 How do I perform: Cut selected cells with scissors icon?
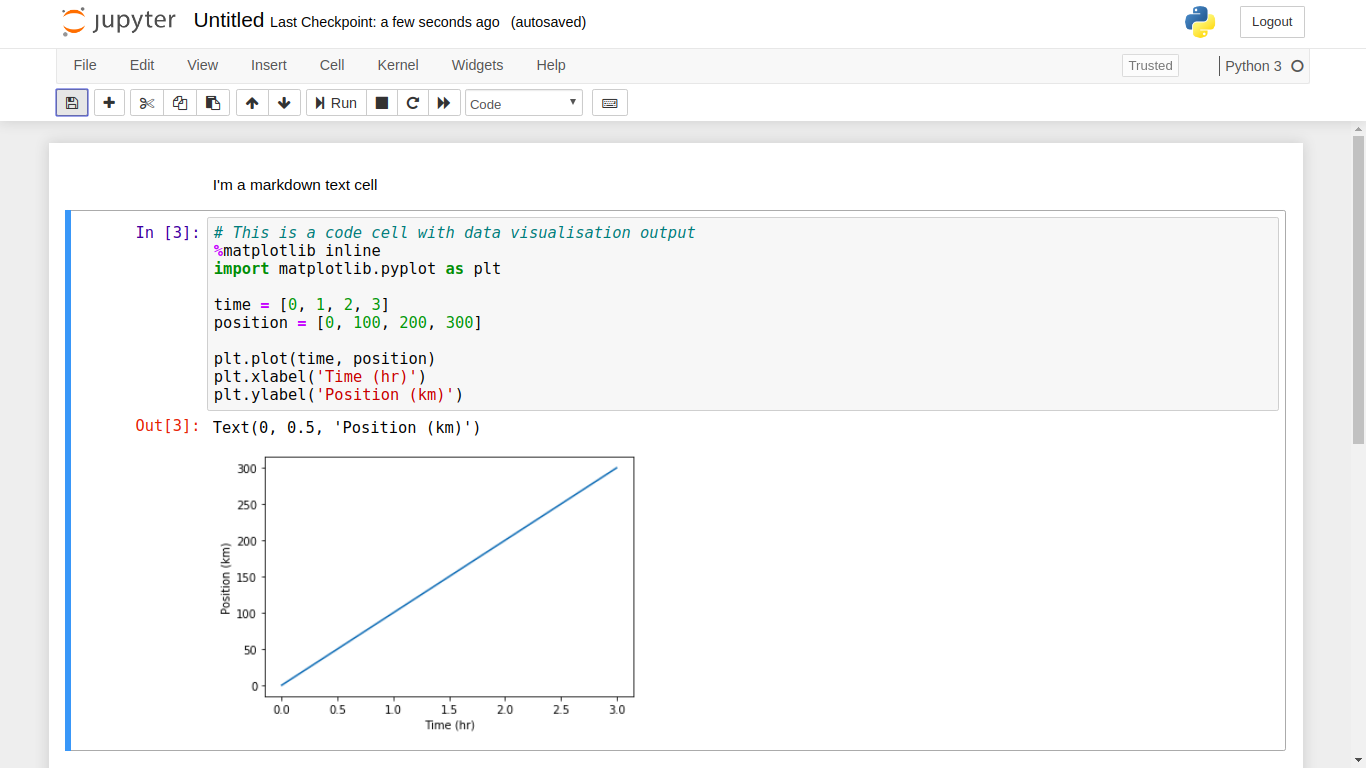[147, 103]
